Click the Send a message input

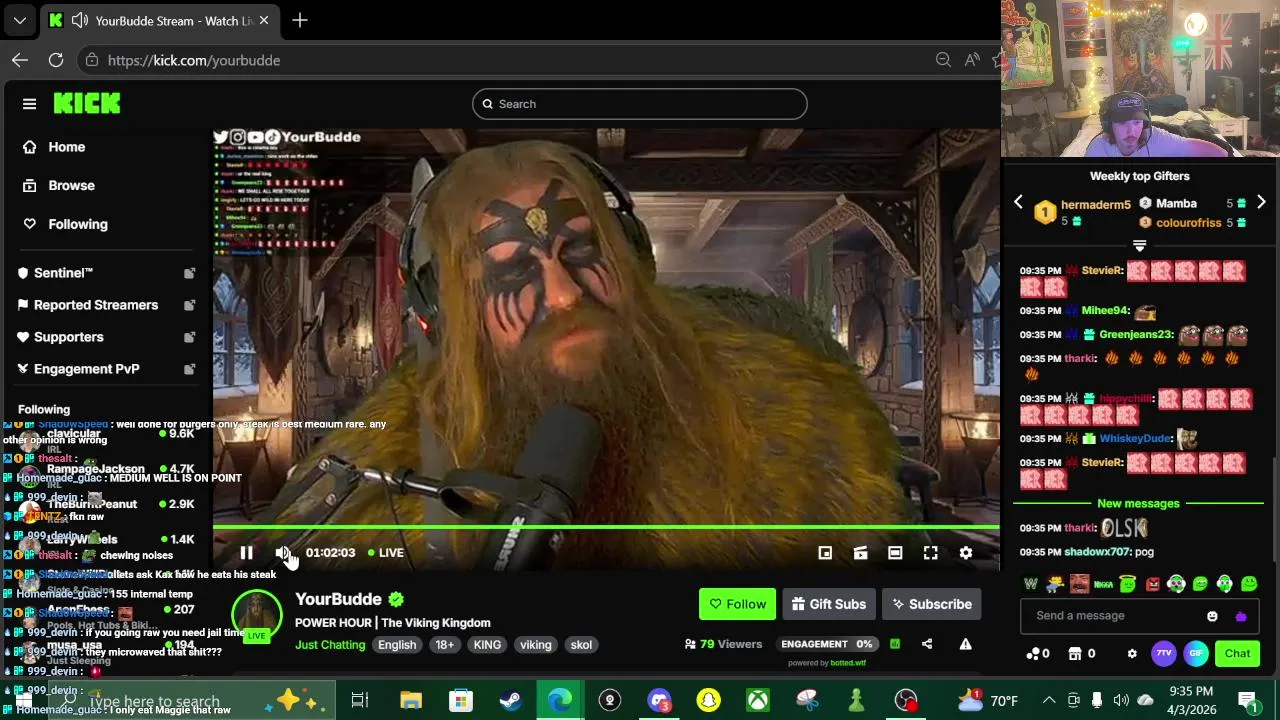(1115, 616)
